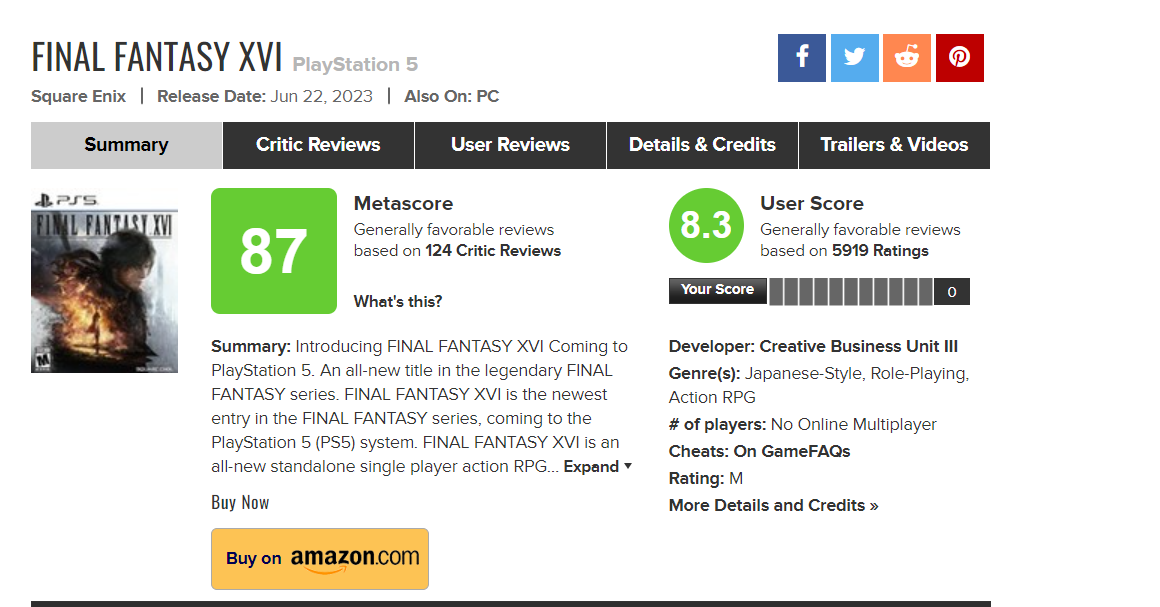Click the What's this? link
Viewport: 1160px width, 607px height.
[x=398, y=301]
